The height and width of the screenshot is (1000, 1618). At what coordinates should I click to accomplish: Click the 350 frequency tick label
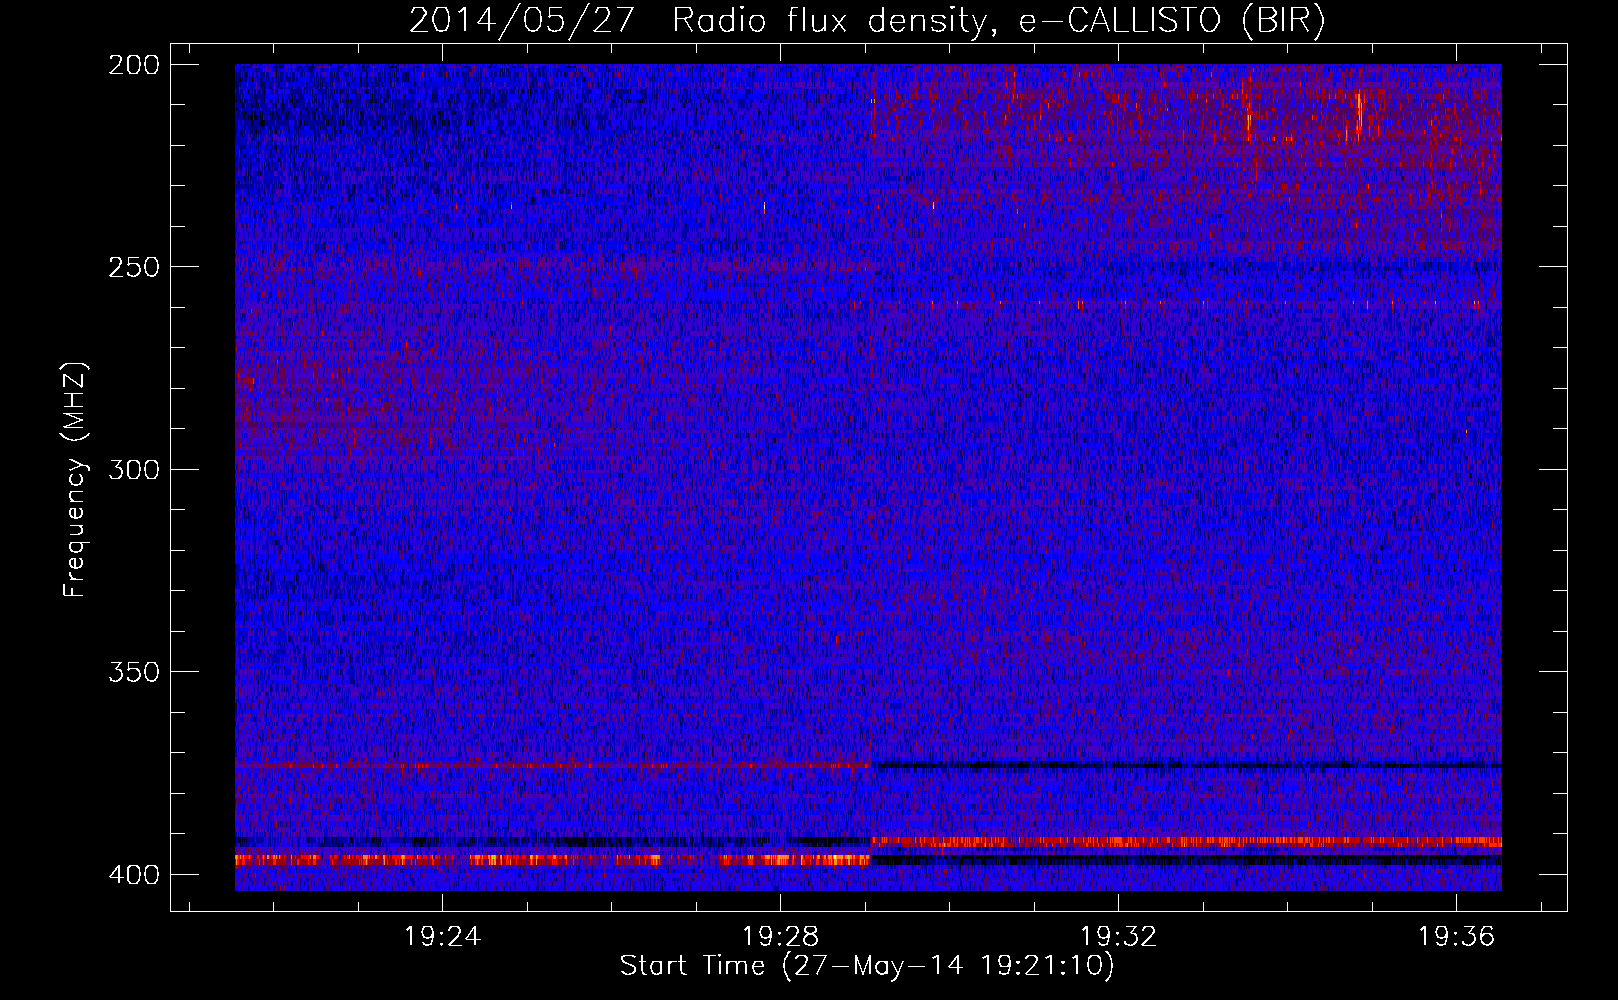(134, 672)
